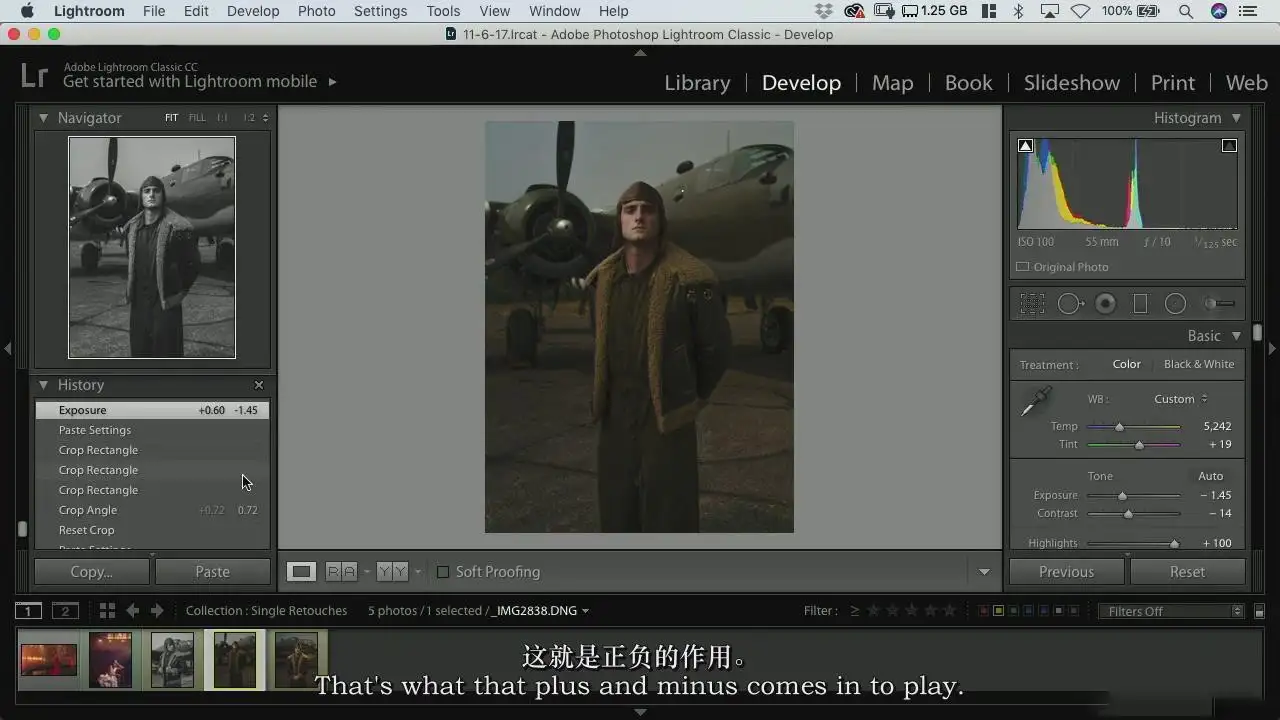1280x720 pixels.
Task: Select the Spot Removal tool
Action: 1070,303
